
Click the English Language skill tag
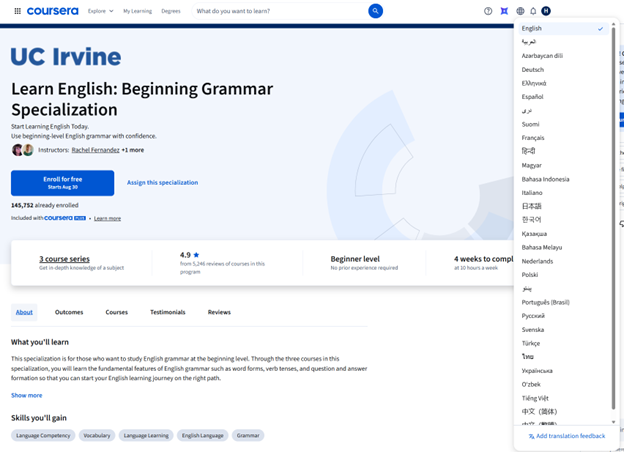pyautogui.click(x=203, y=436)
